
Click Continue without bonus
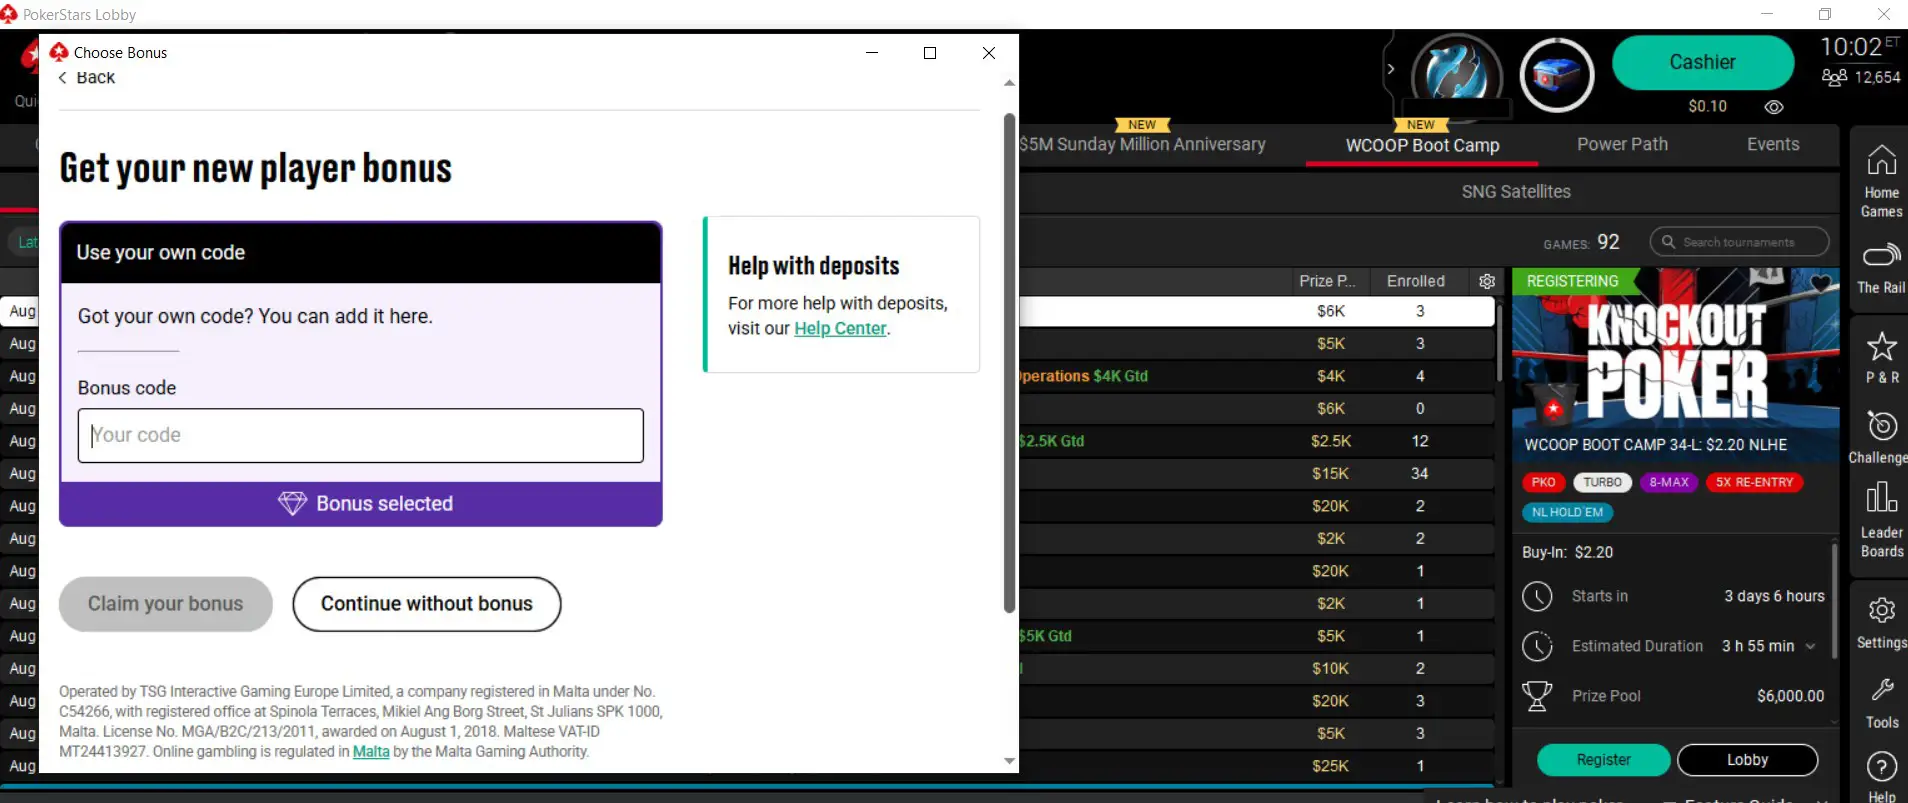pyautogui.click(x=427, y=604)
